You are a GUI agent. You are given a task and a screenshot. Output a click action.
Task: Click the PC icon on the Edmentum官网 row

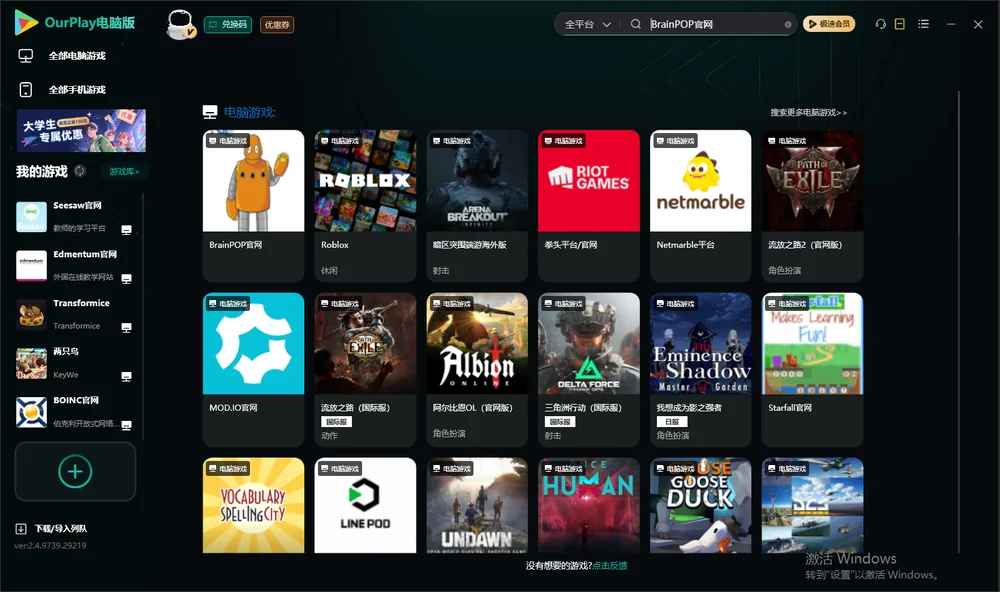tap(126, 279)
